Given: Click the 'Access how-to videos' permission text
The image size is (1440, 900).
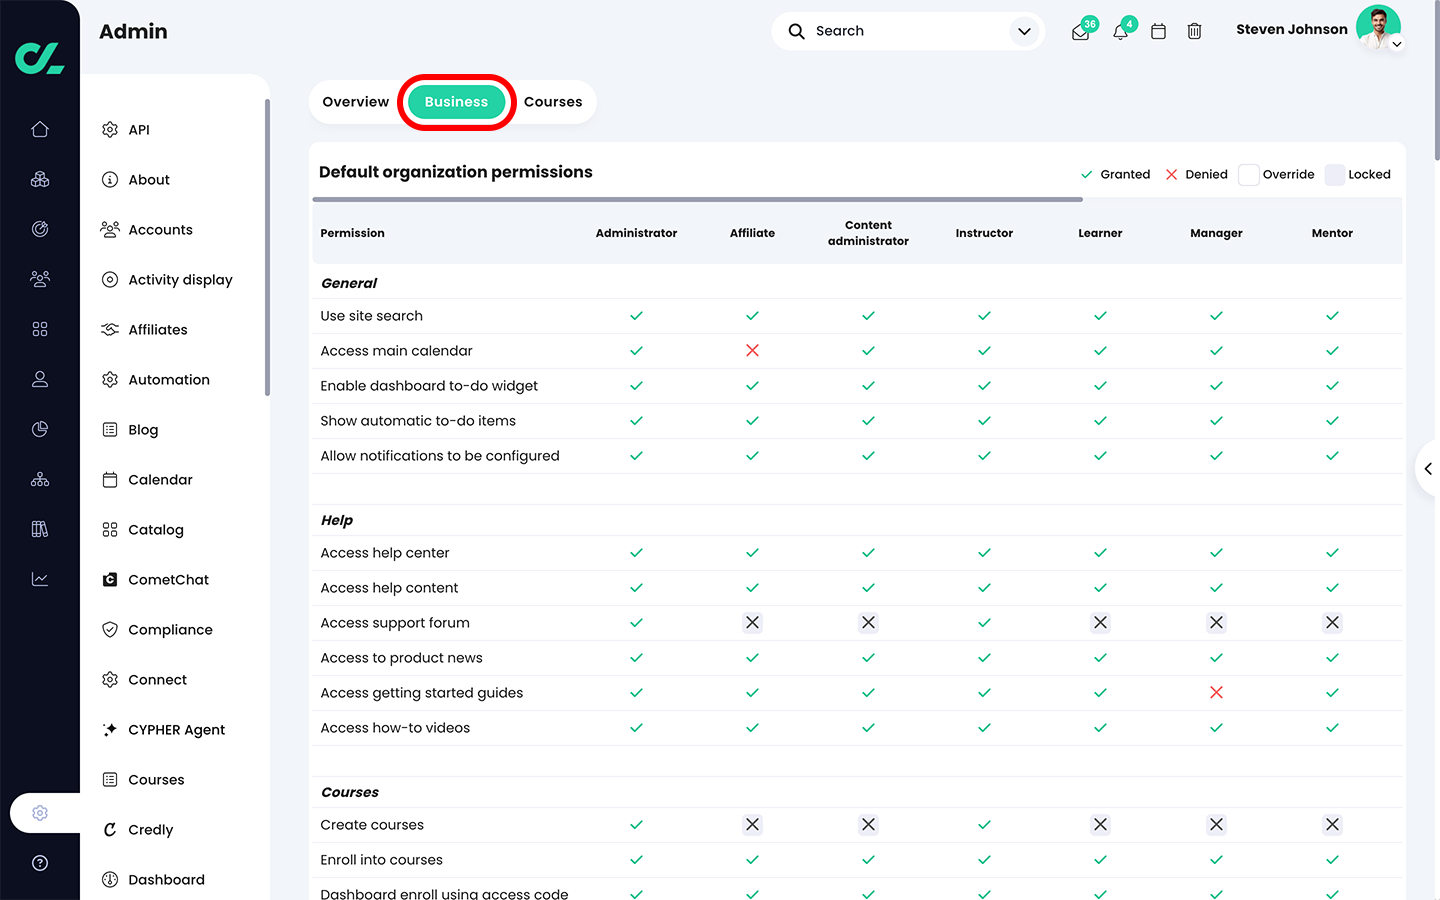Looking at the screenshot, I should coord(395,728).
